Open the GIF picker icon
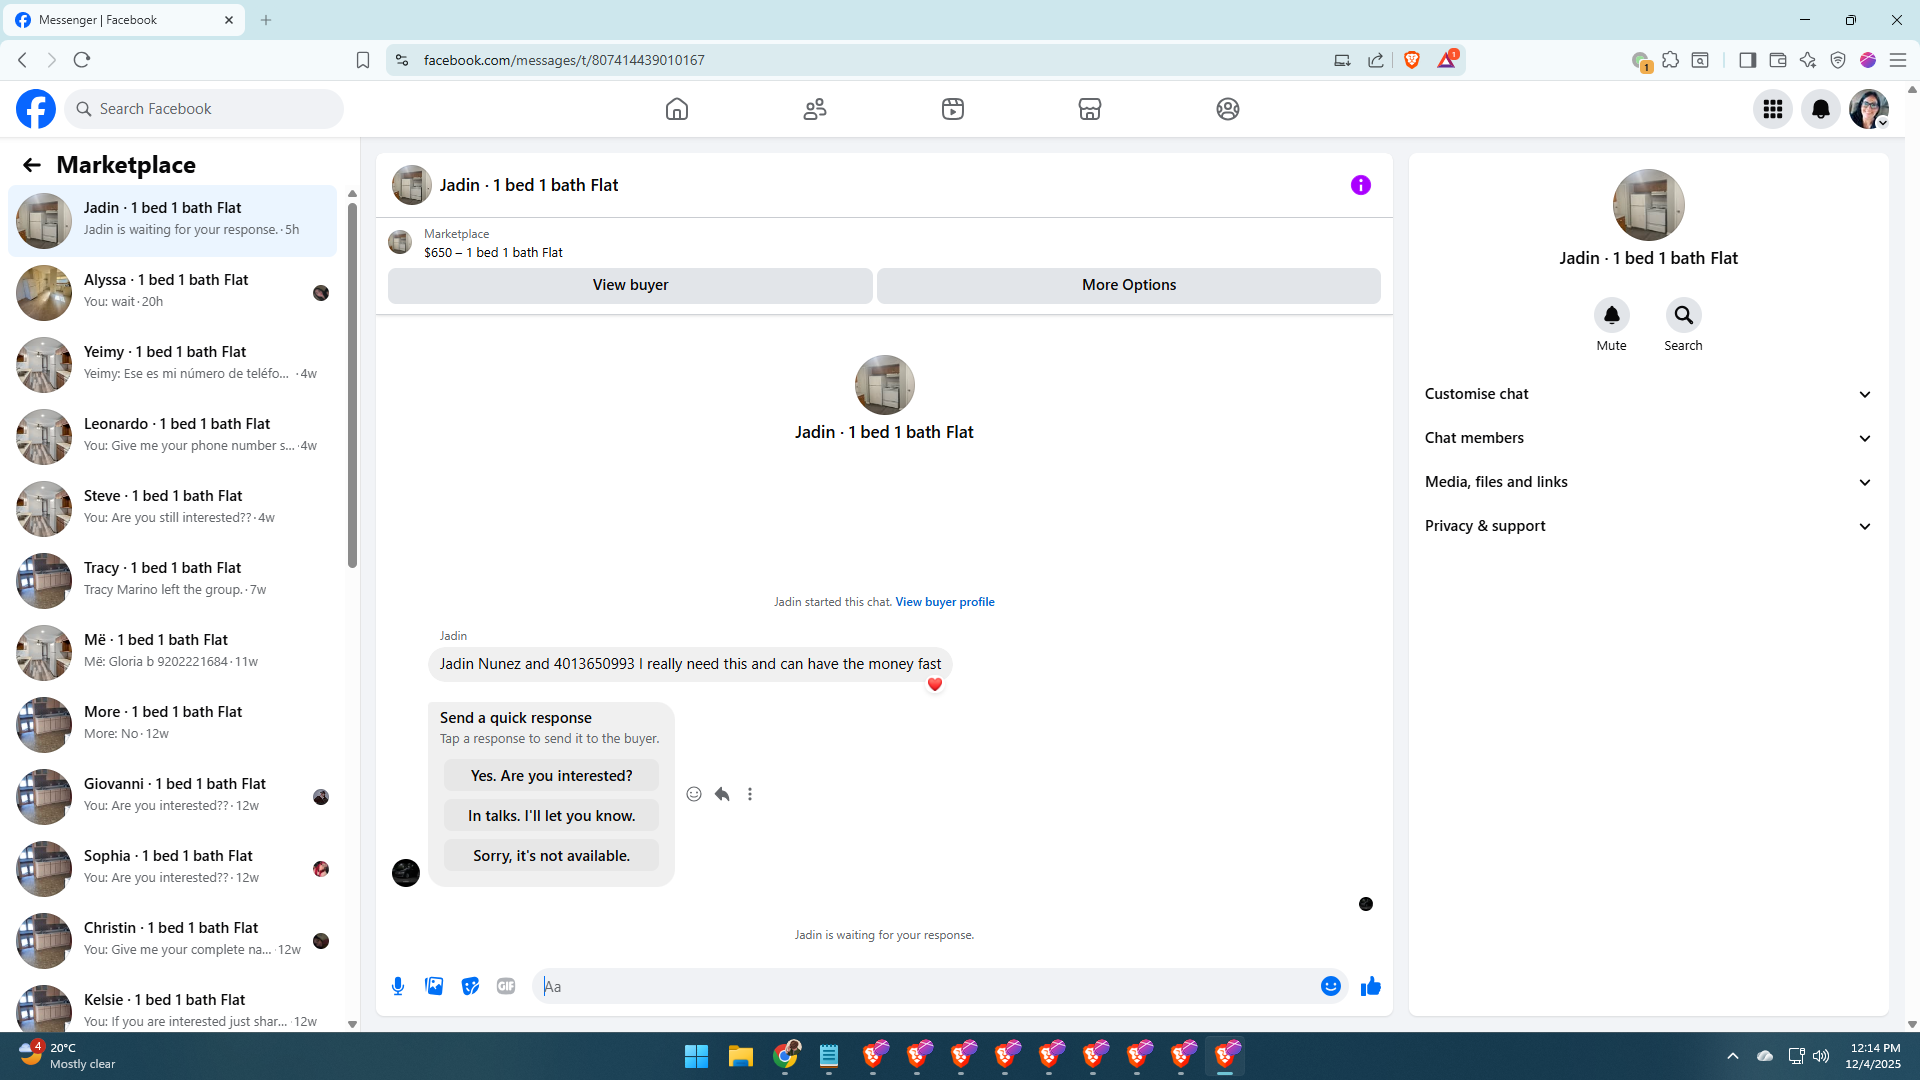This screenshot has height=1080, width=1920. click(x=506, y=986)
